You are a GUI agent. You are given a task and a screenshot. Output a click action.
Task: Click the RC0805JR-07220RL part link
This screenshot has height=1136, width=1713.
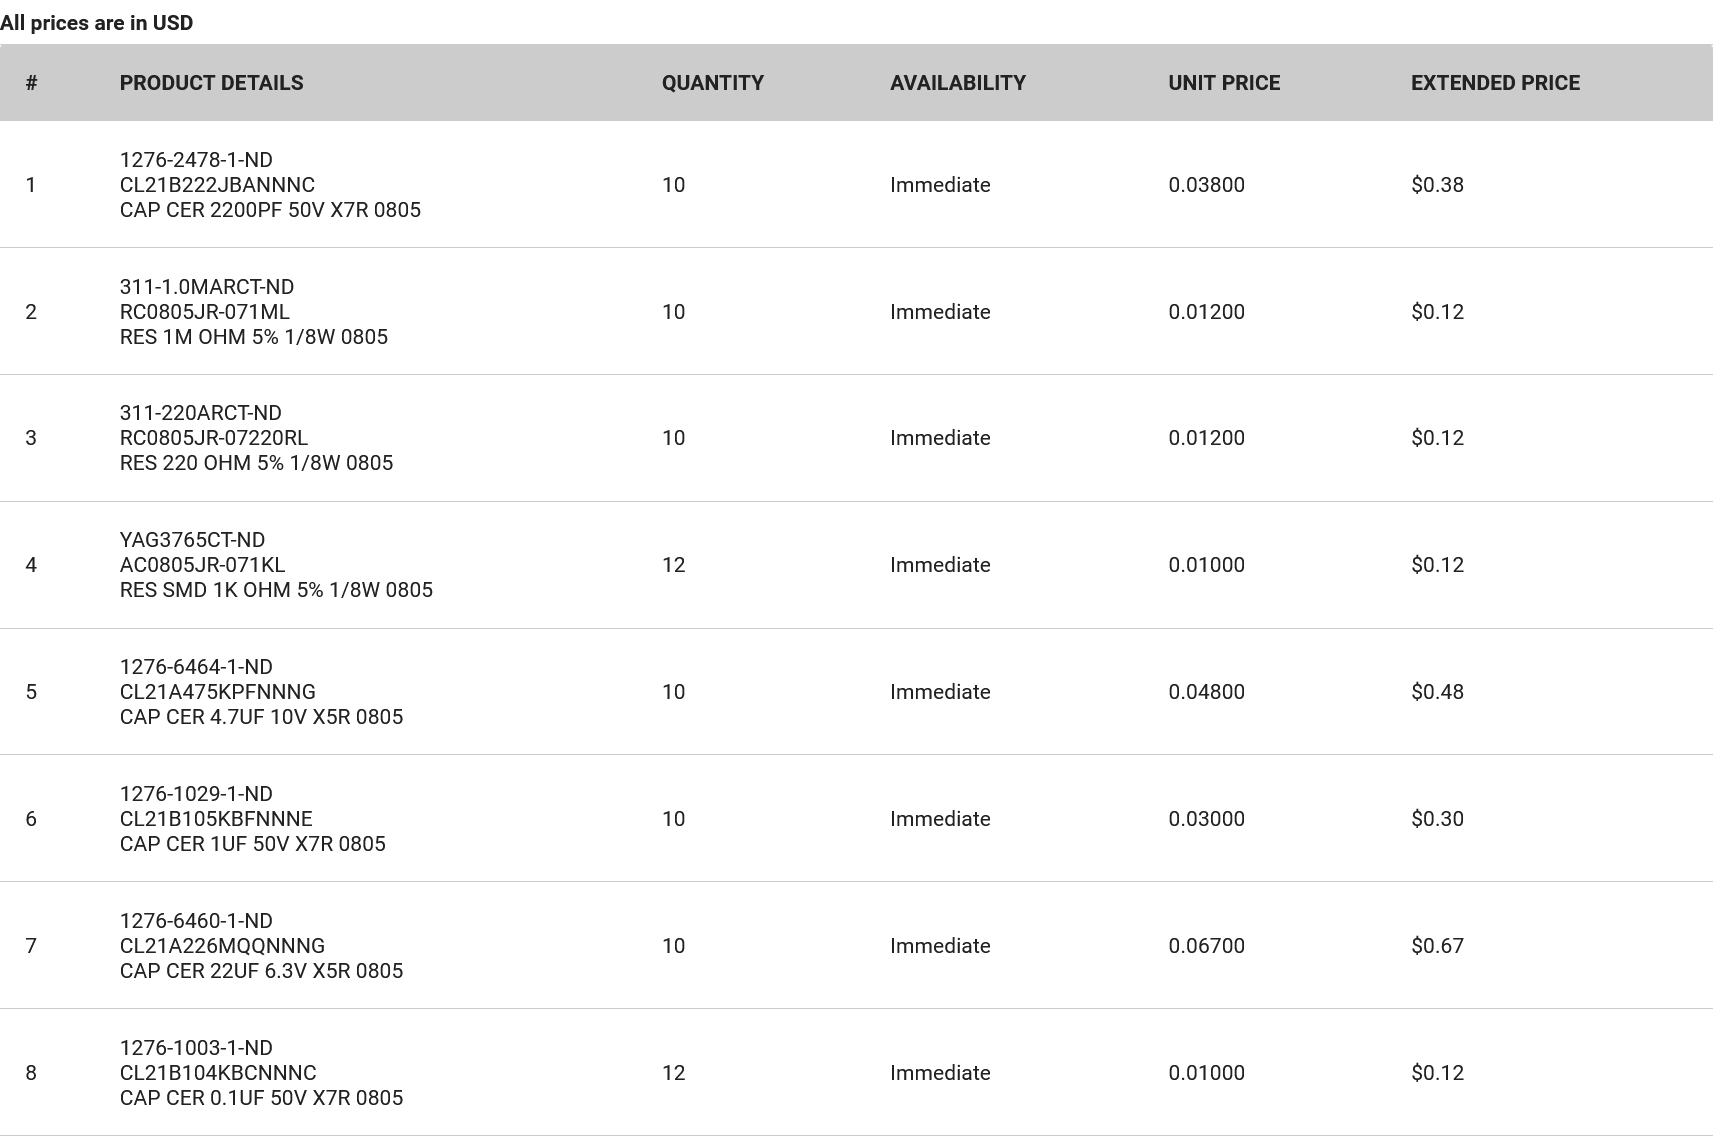click(x=213, y=438)
